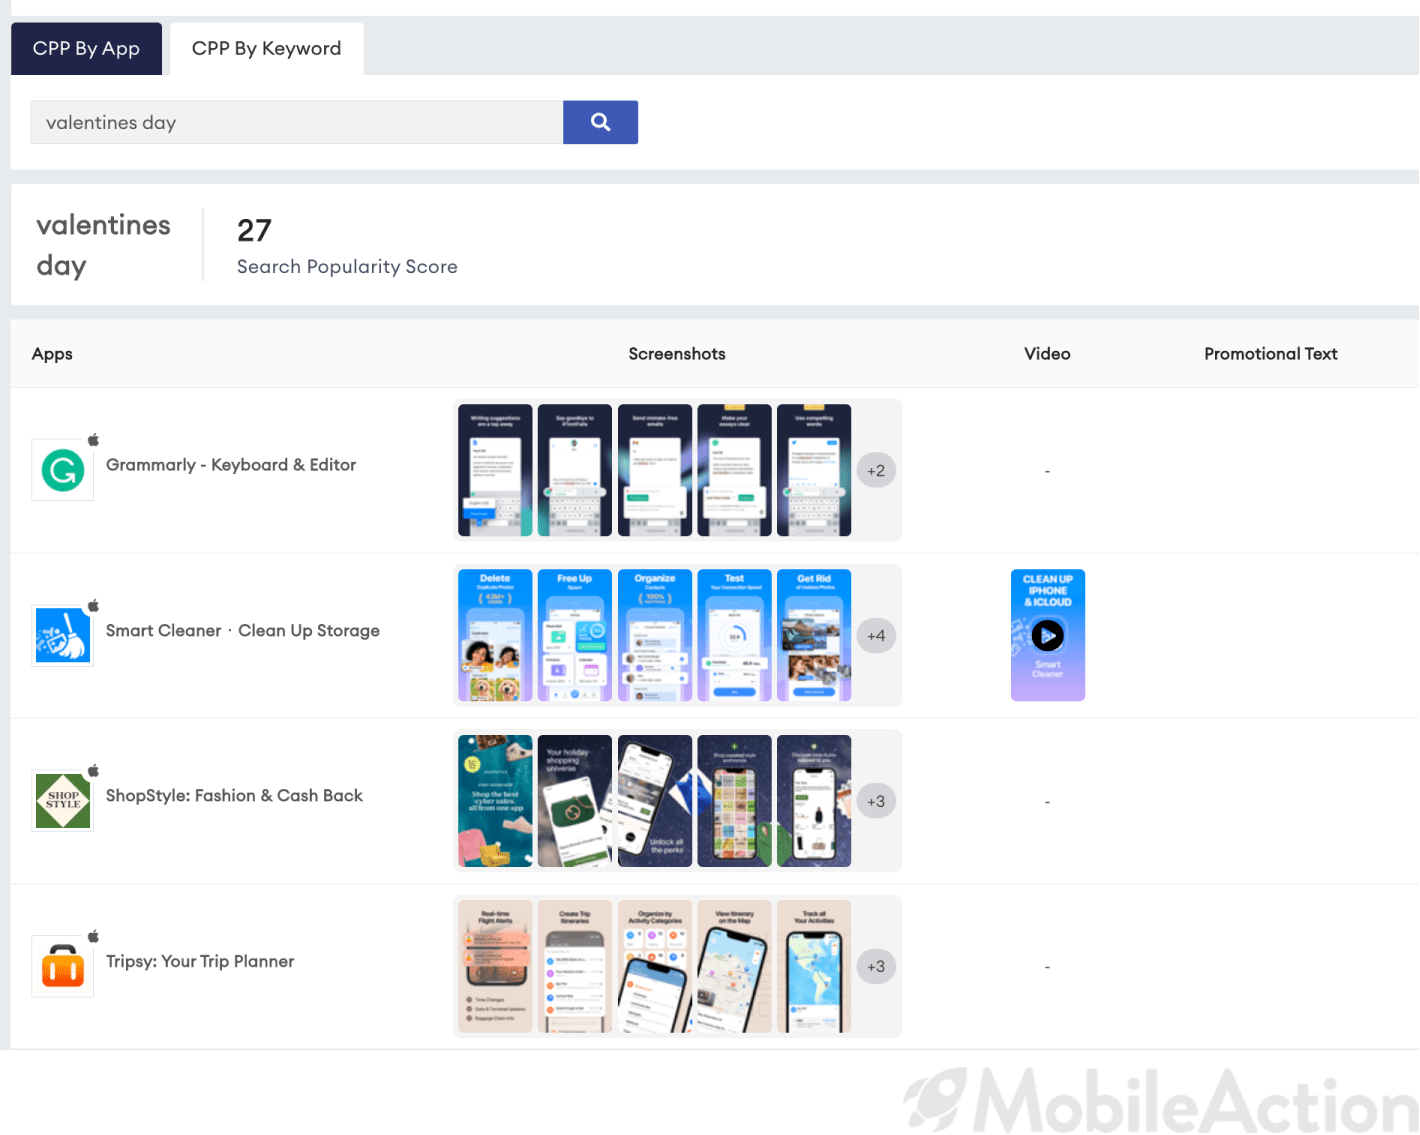Open Tripsy: Your Trip Planner name

(200, 961)
